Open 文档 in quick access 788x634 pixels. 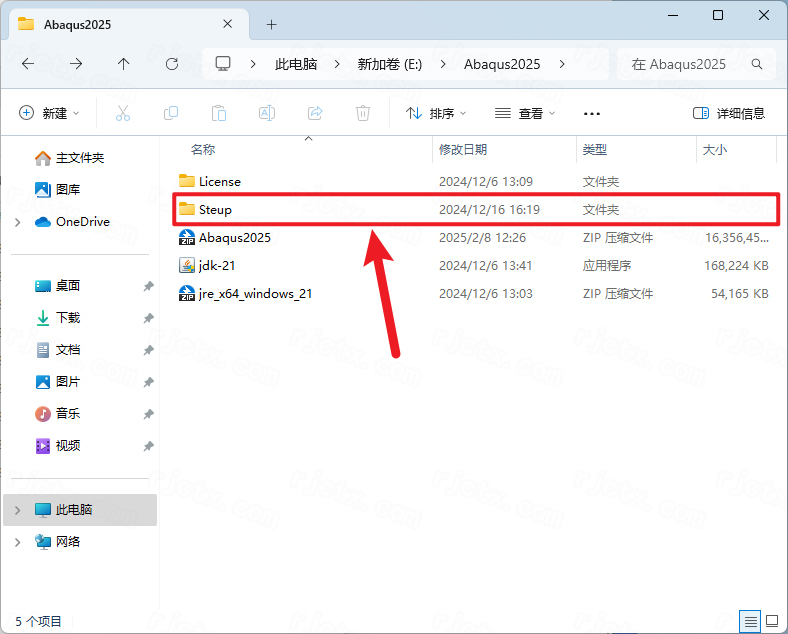(x=58, y=350)
